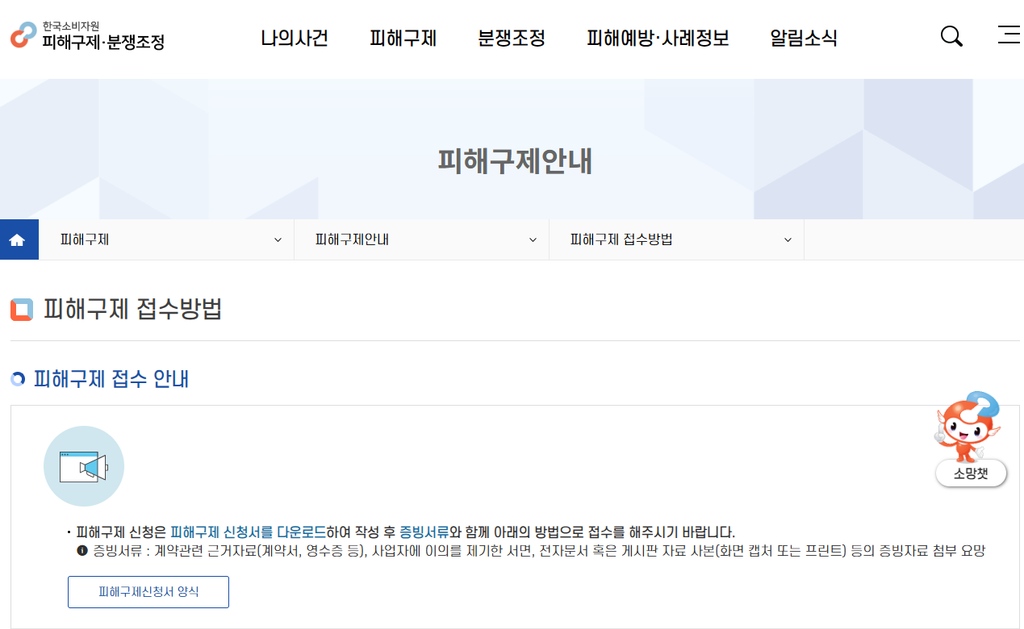Expand the 피해구제 breadcrumb dropdown

tap(167, 240)
